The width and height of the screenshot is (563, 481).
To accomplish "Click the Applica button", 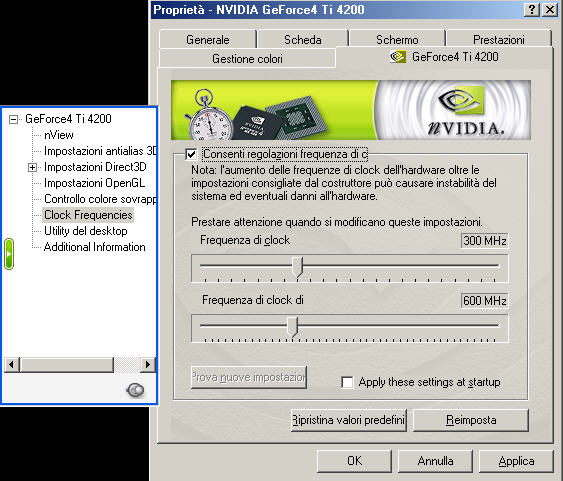I will 516,461.
